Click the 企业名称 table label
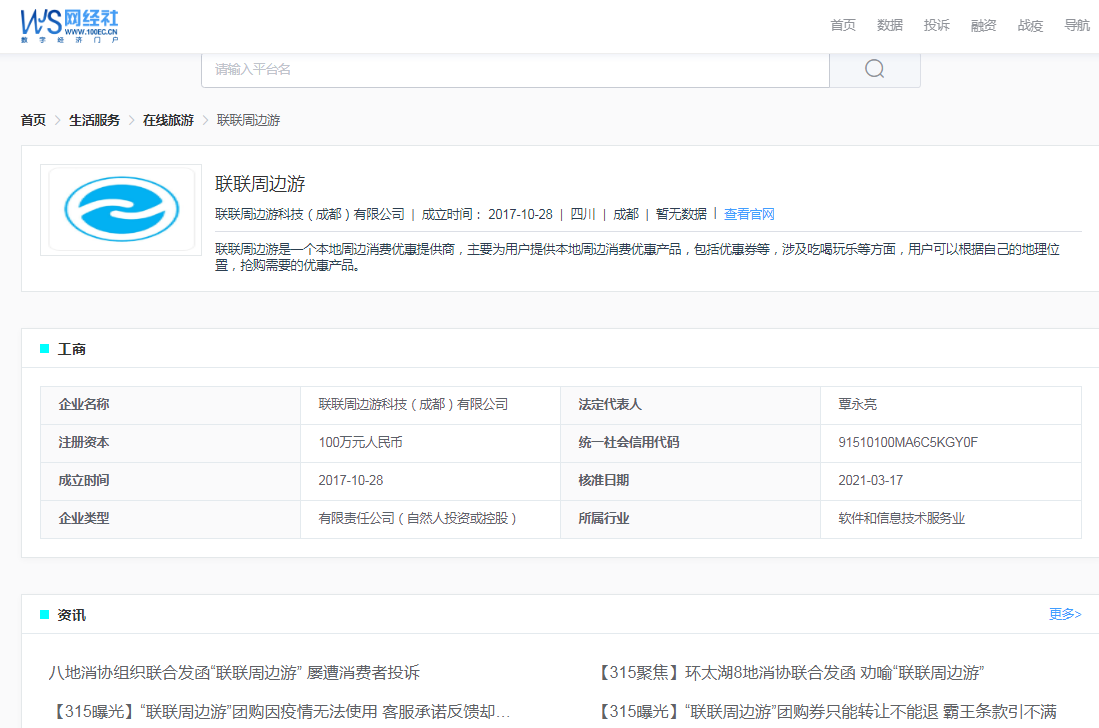The image size is (1099, 728). point(84,404)
